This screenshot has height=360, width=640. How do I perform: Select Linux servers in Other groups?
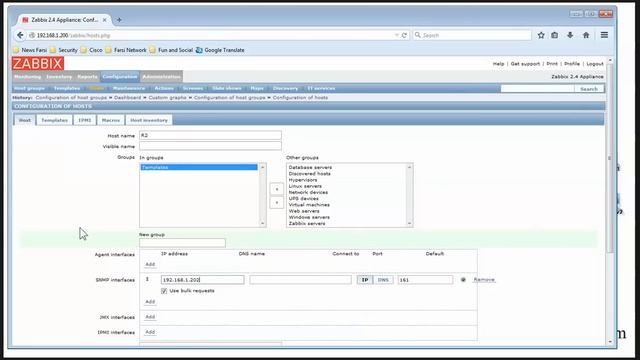pyautogui.click(x=305, y=186)
